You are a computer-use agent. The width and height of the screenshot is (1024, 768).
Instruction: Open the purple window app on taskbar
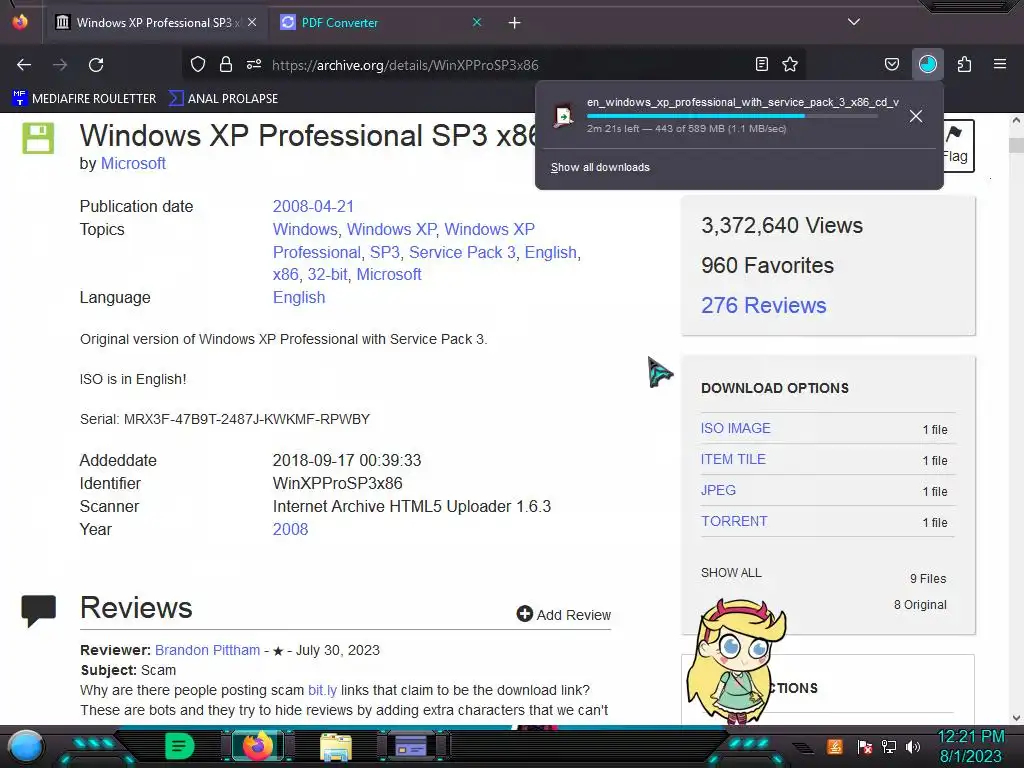coord(411,746)
